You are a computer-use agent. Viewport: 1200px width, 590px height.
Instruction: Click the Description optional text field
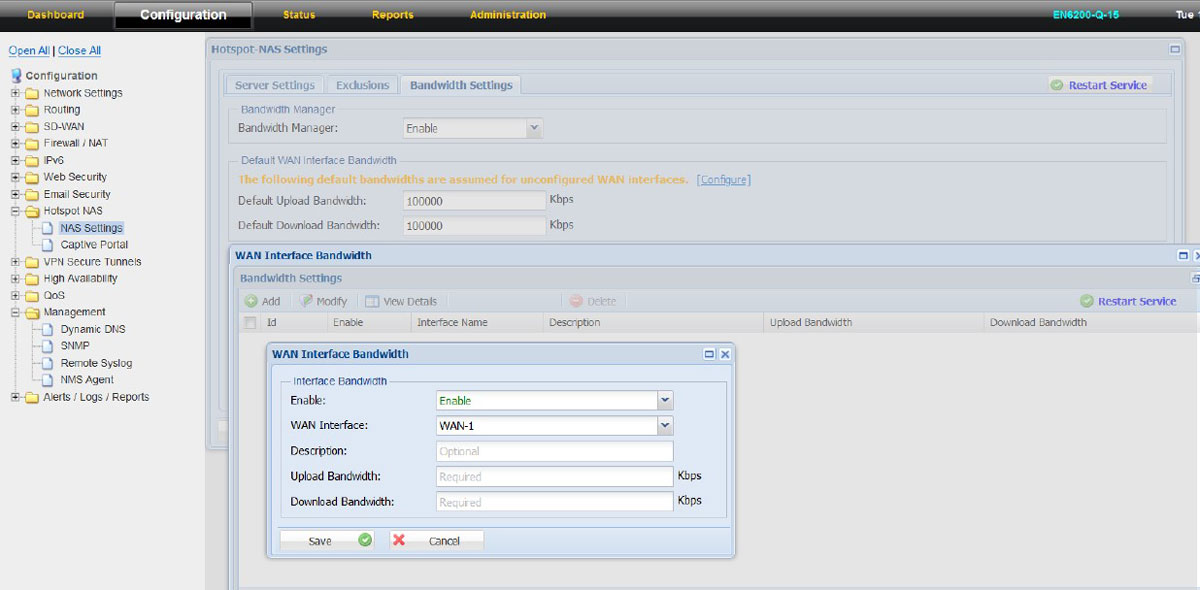pos(555,452)
